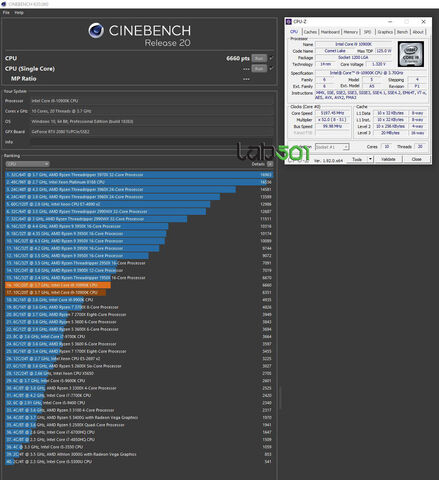The image size is (439, 480).
Task: Click the Core Speed value 5197.45 MHz
Action: (332, 113)
